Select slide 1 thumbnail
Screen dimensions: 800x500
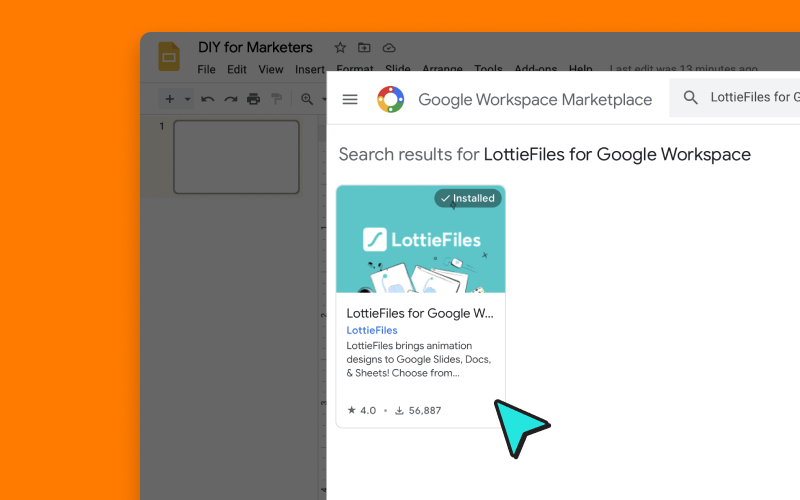pos(236,157)
